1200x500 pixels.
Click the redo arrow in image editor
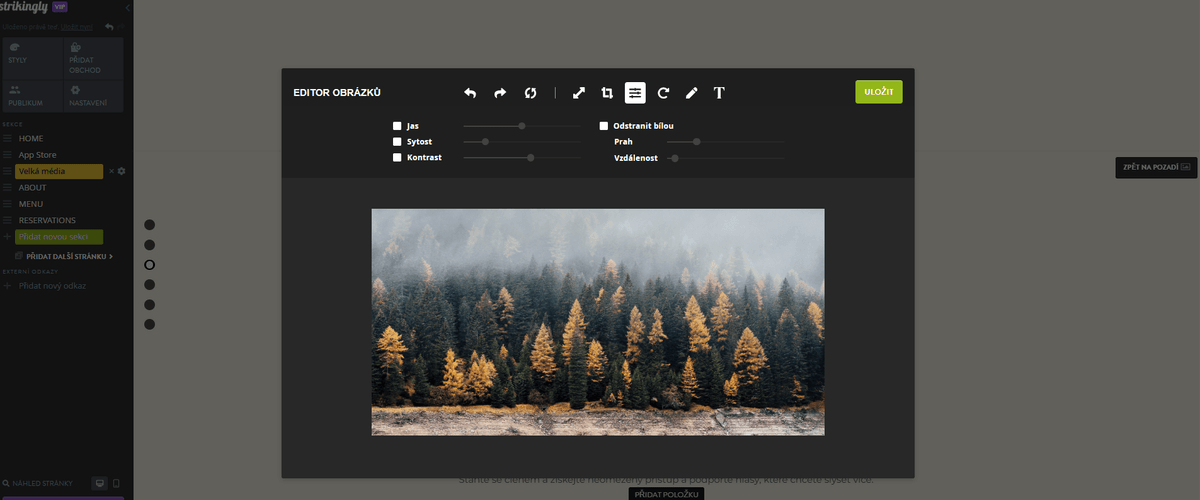[x=500, y=93]
